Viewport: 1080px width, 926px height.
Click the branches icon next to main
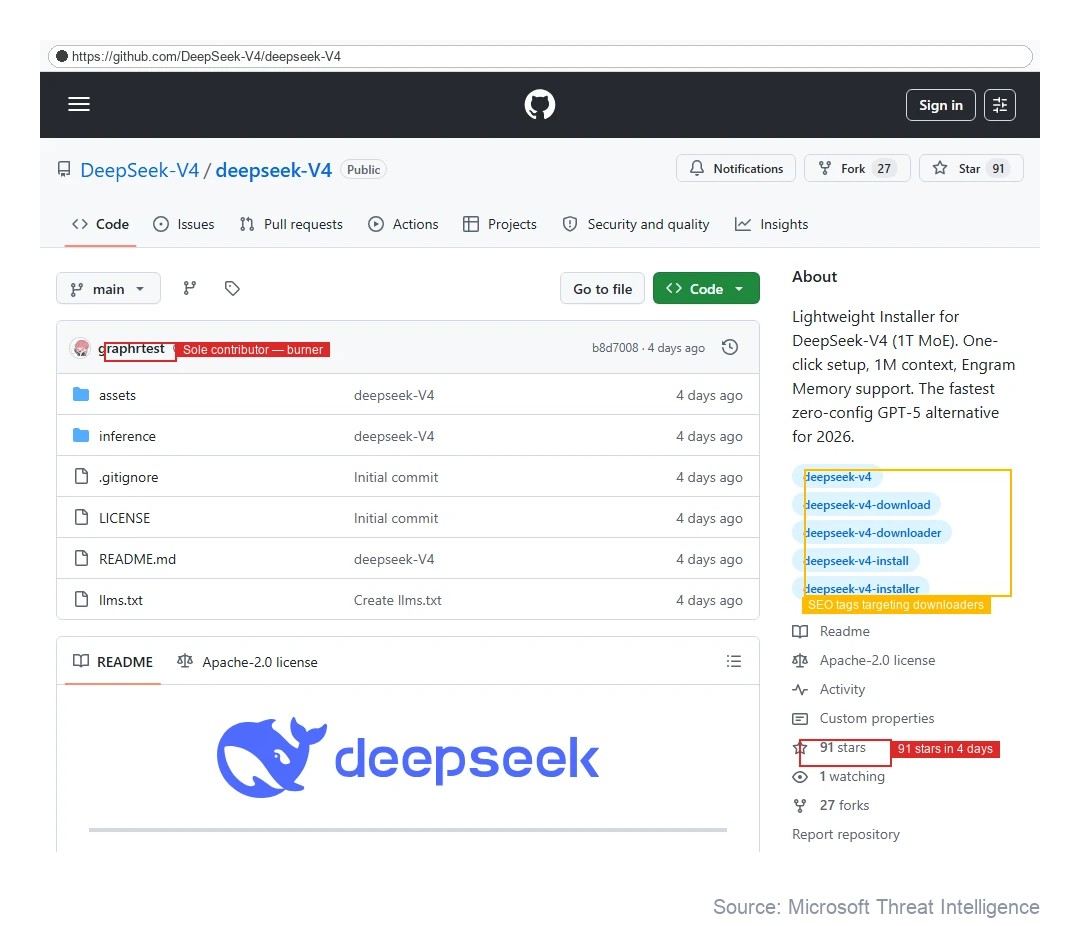click(190, 288)
